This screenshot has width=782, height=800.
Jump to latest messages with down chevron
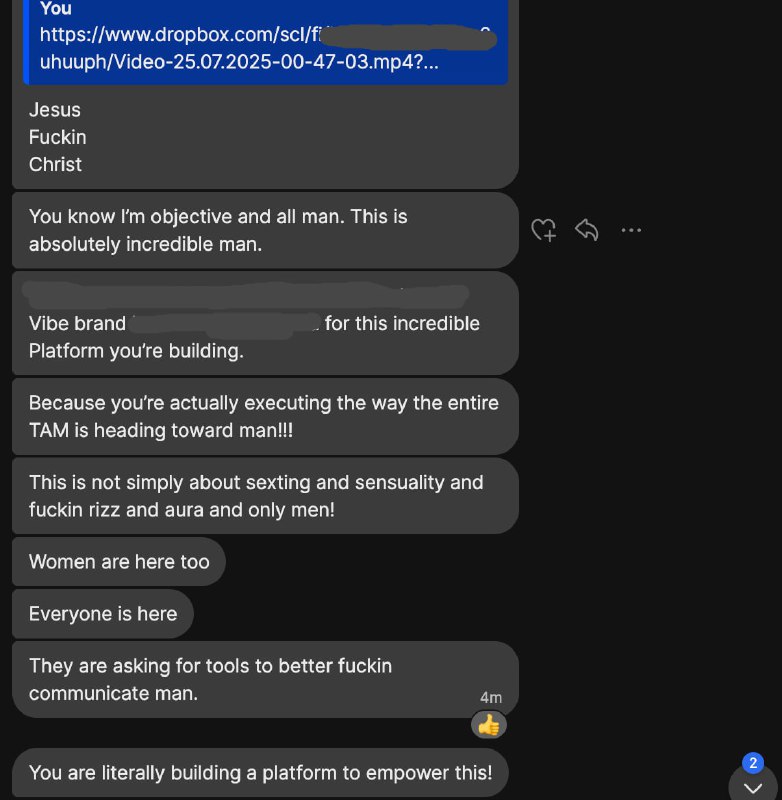click(x=753, y=788)
